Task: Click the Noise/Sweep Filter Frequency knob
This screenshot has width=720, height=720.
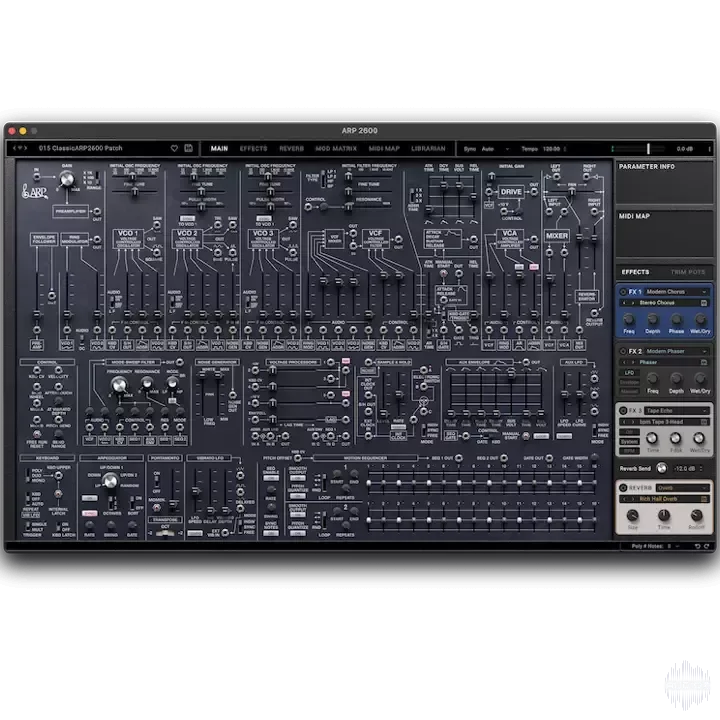Action: tap(119, 384)
